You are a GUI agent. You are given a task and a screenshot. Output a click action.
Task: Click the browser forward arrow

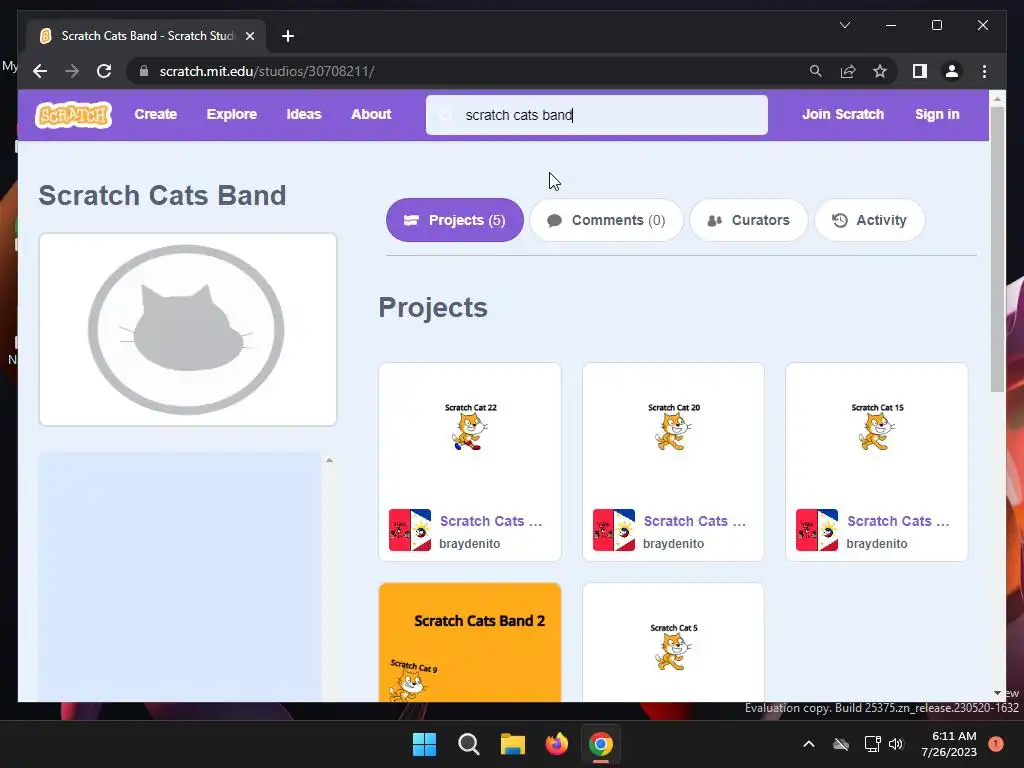(x=72, y=71)
